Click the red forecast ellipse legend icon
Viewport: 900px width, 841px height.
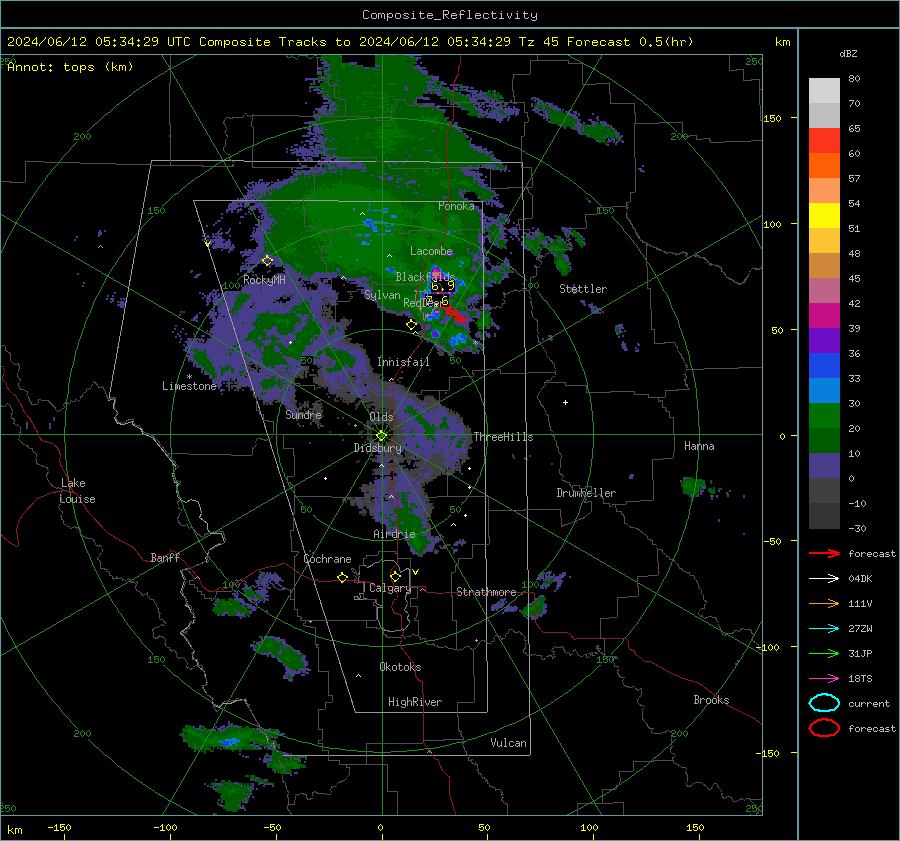coord(824,728)
